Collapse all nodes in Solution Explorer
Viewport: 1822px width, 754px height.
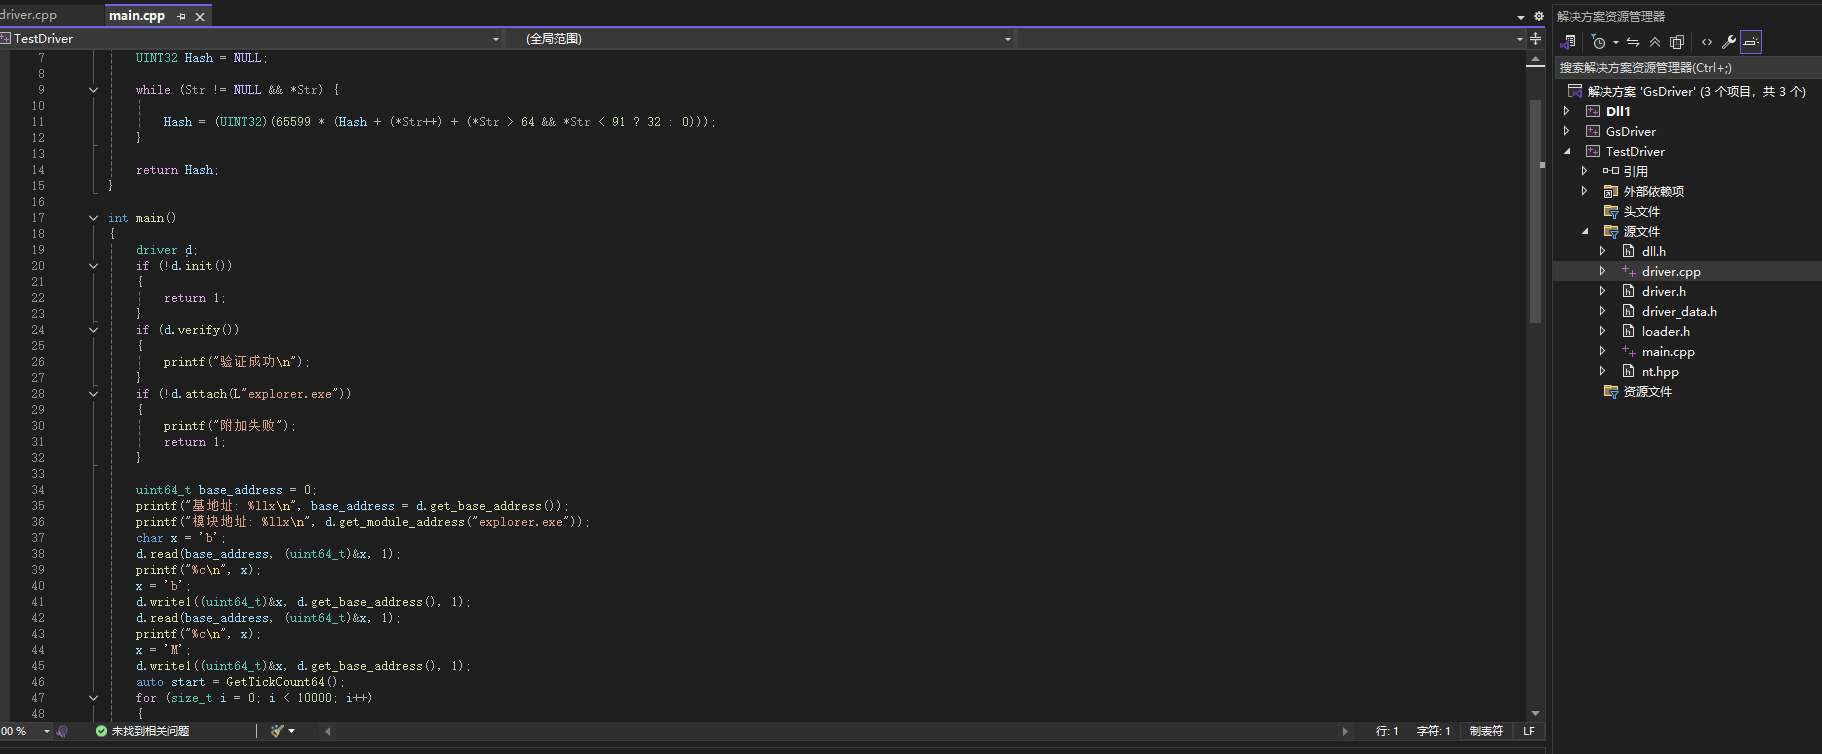point(1655,42)
